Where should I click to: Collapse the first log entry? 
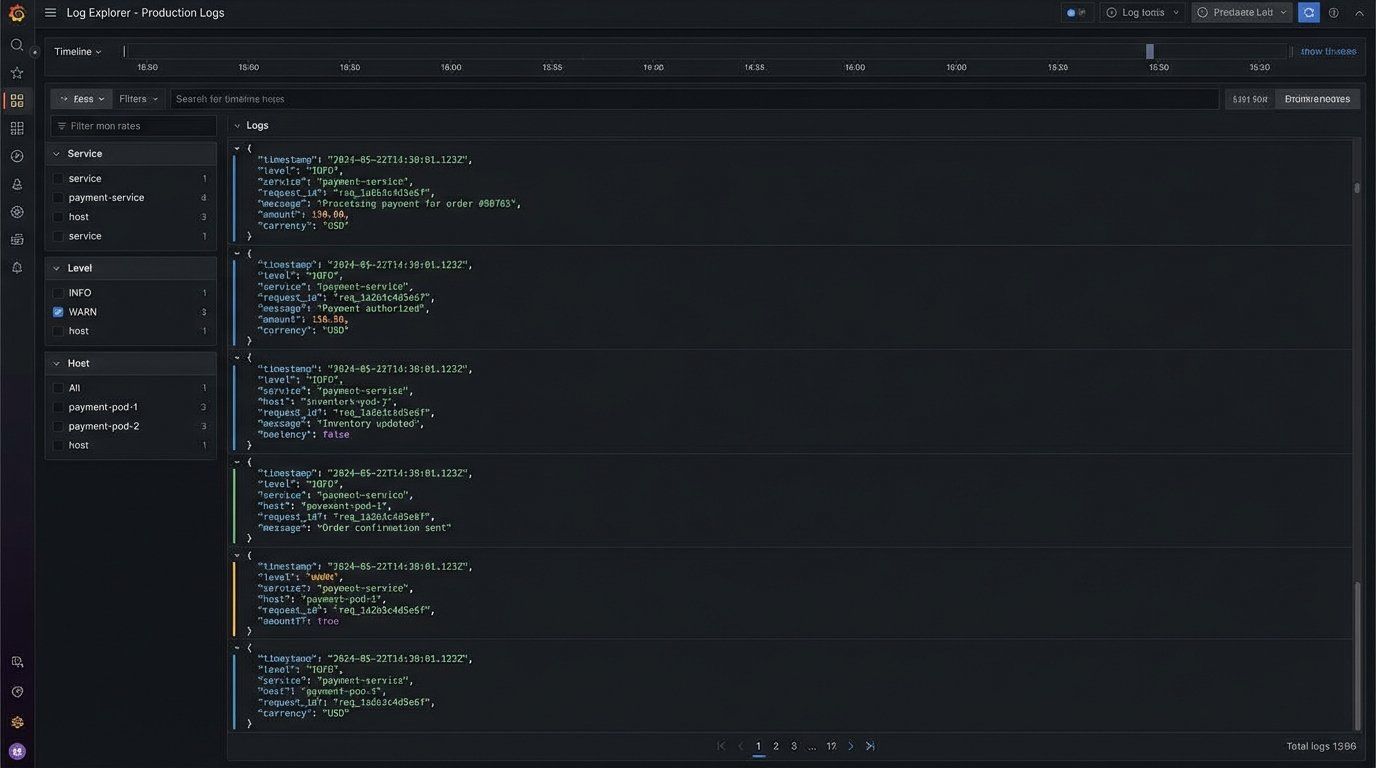point(237,146)
